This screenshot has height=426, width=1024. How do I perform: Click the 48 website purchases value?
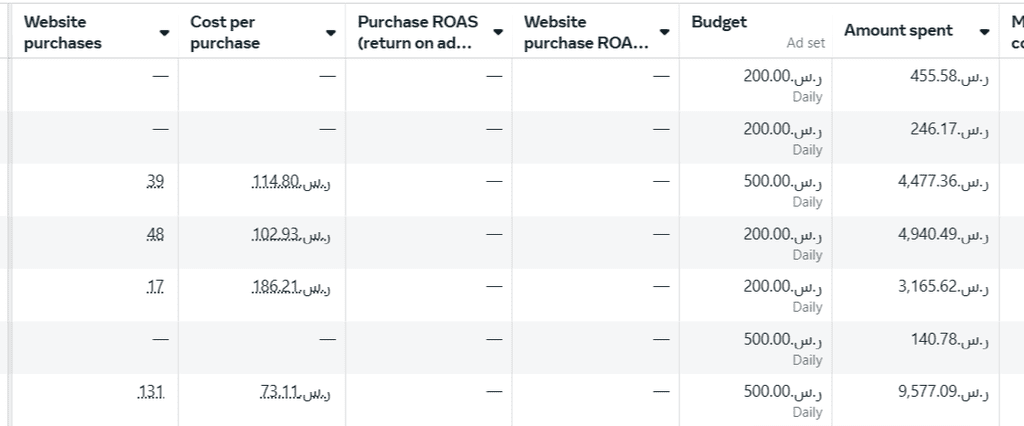tap(155, 234)
